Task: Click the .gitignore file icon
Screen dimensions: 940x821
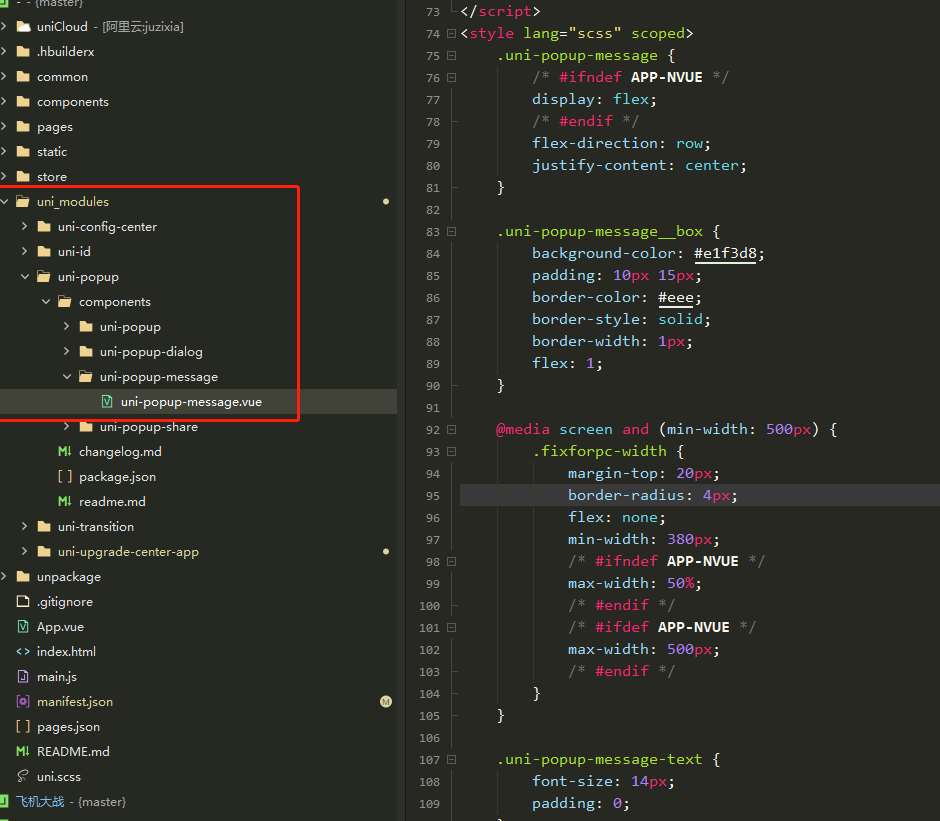Action: [x=23, y=602]
